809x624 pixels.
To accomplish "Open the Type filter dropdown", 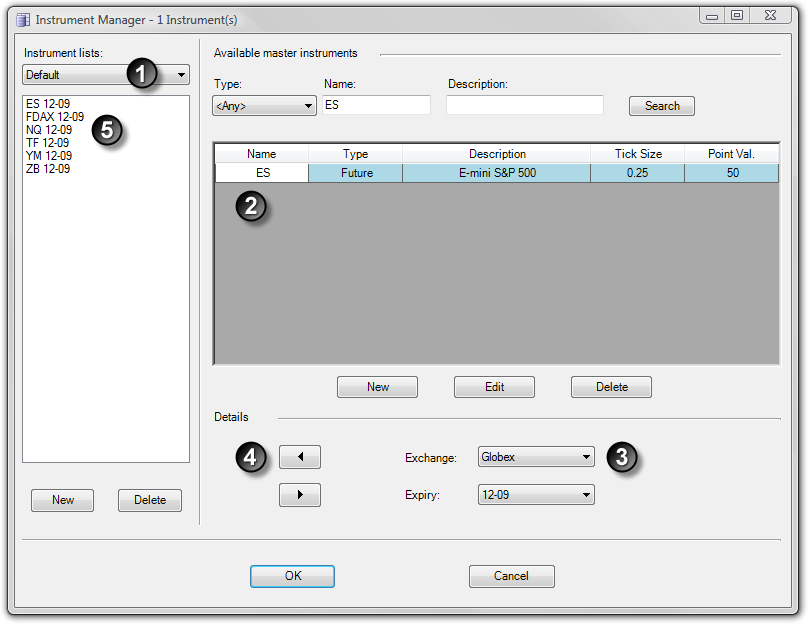I will [x=263, y=105].
